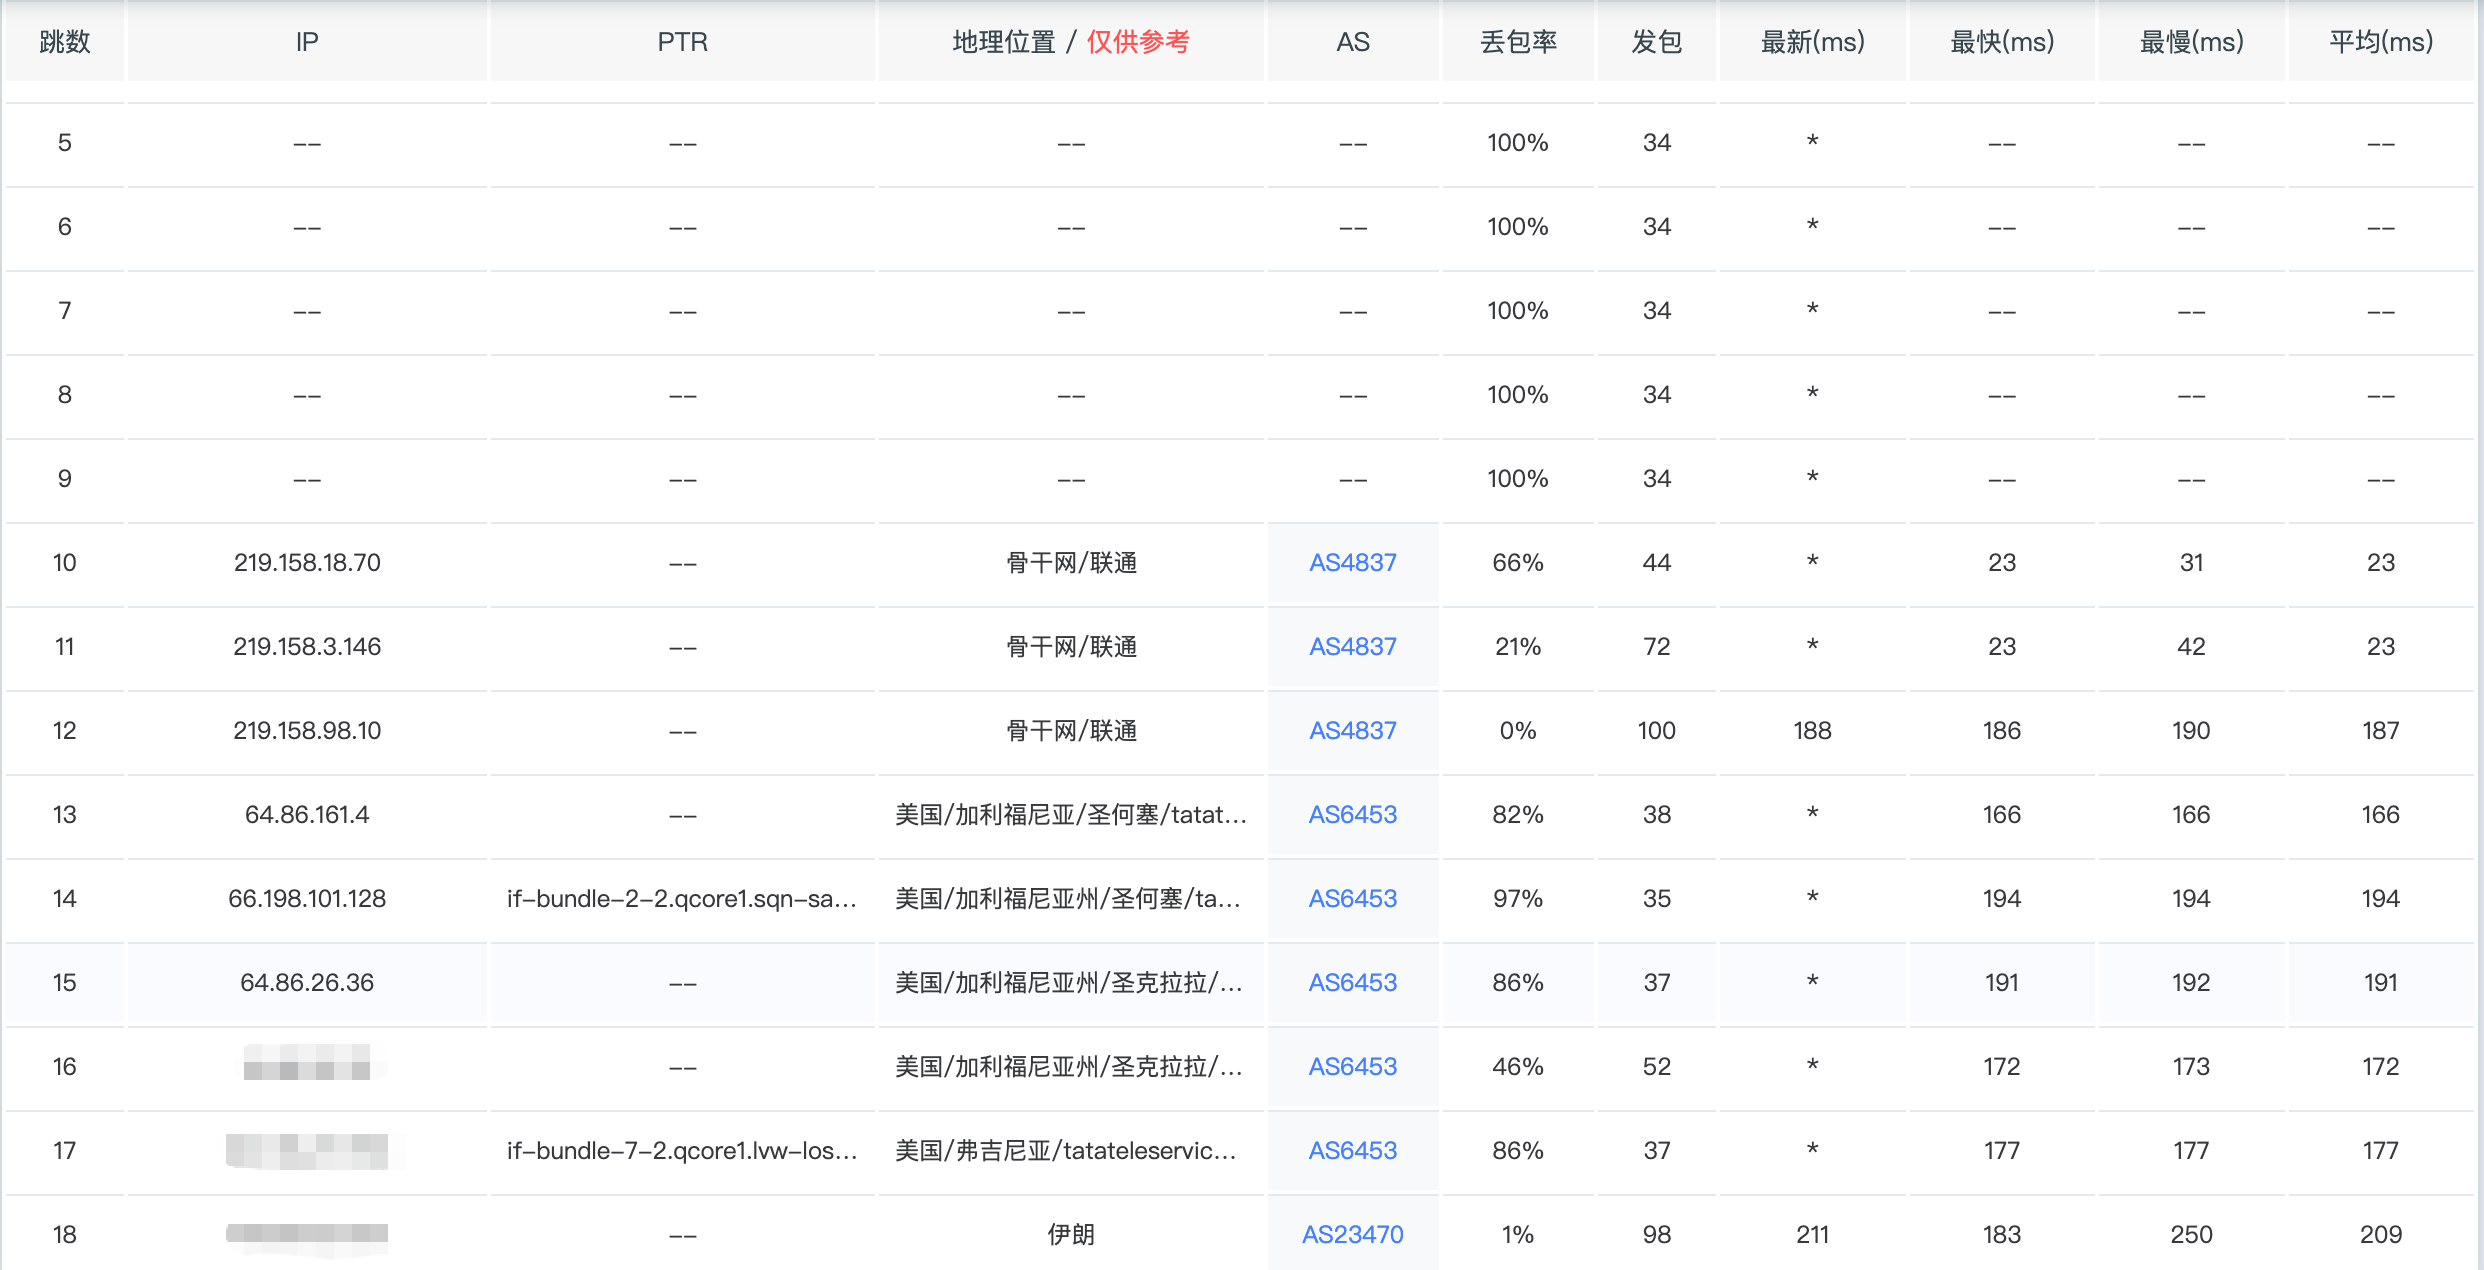This screenshot has width=2484, height=1270.
Task: Open AS6453 link for hop 17
Action: tap(1352, 1151)
